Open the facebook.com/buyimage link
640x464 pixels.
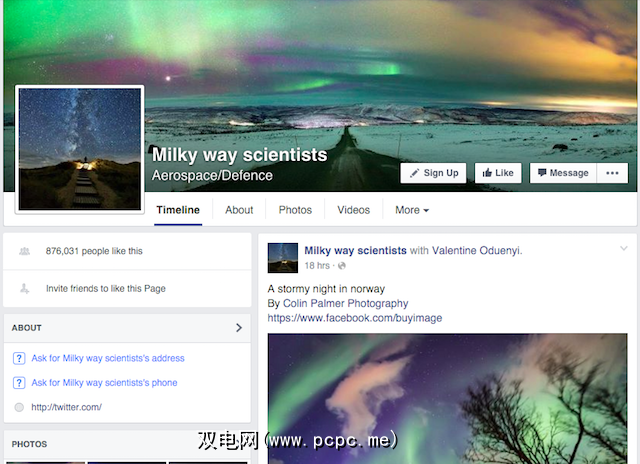point(355,318)
